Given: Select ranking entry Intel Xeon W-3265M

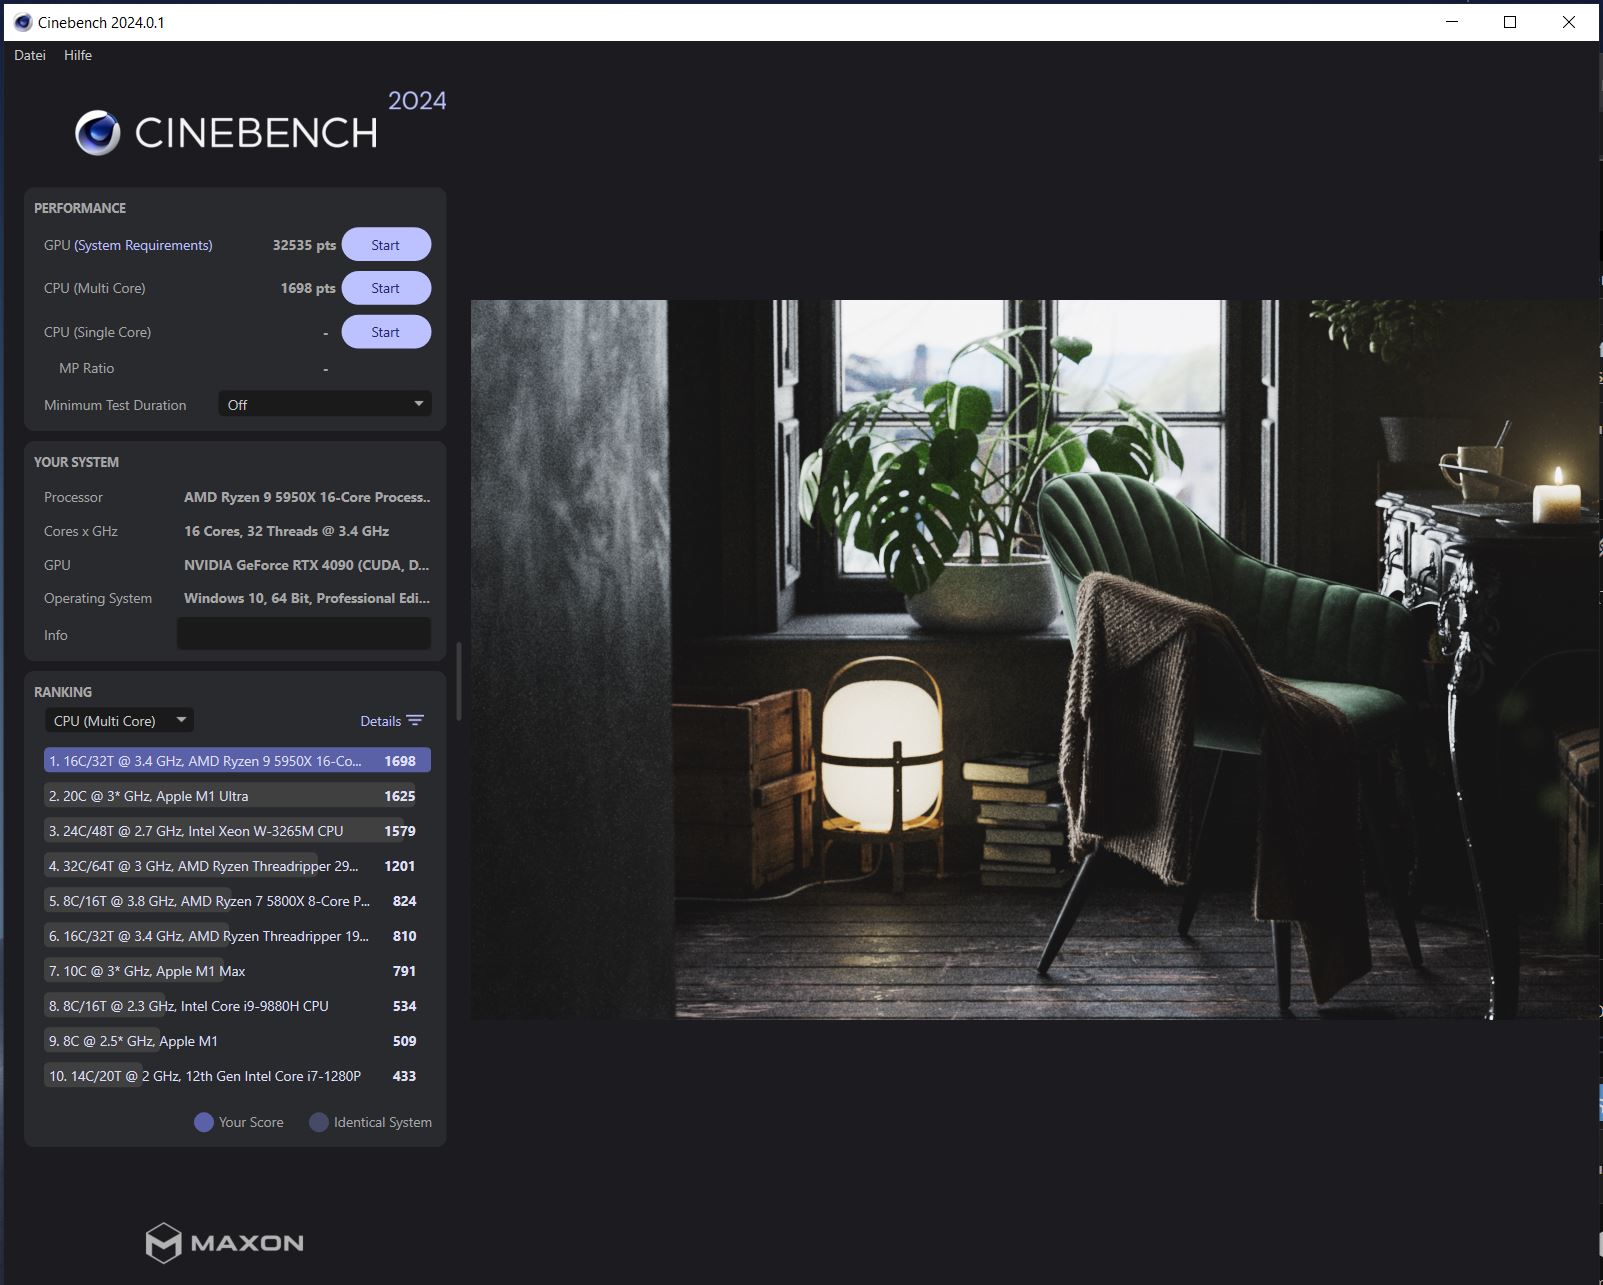Looking at the screenshot, I should pos(237,831).
